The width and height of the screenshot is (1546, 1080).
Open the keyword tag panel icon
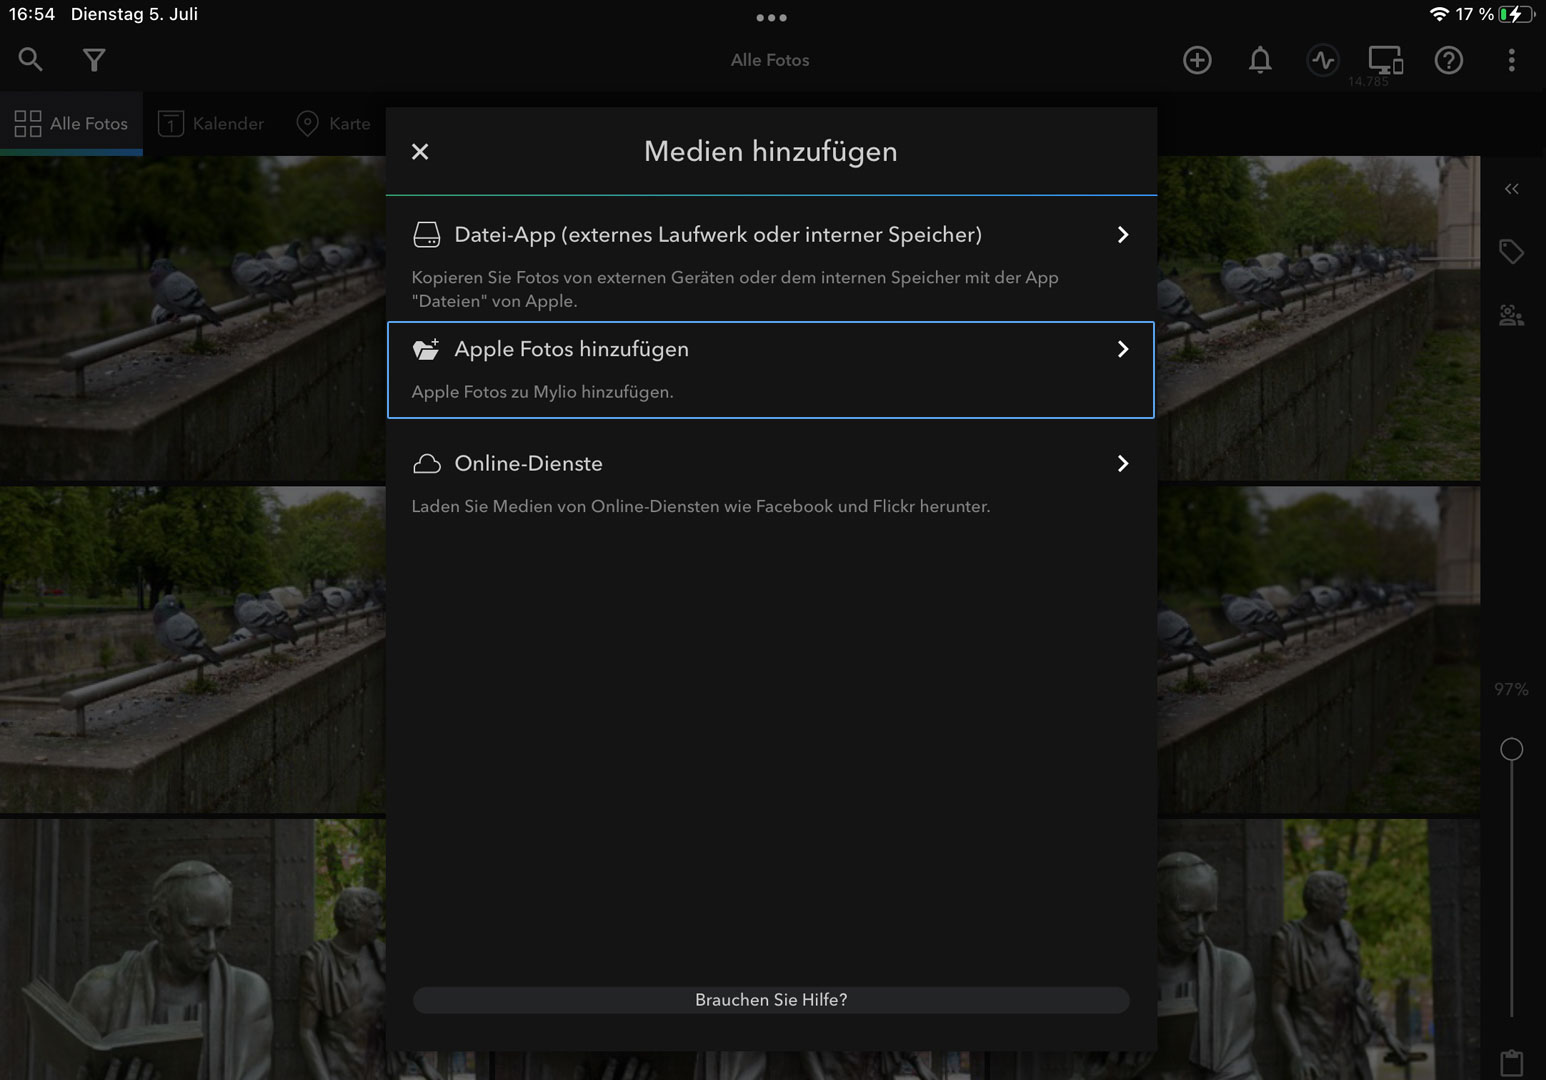coord(1511,251)
